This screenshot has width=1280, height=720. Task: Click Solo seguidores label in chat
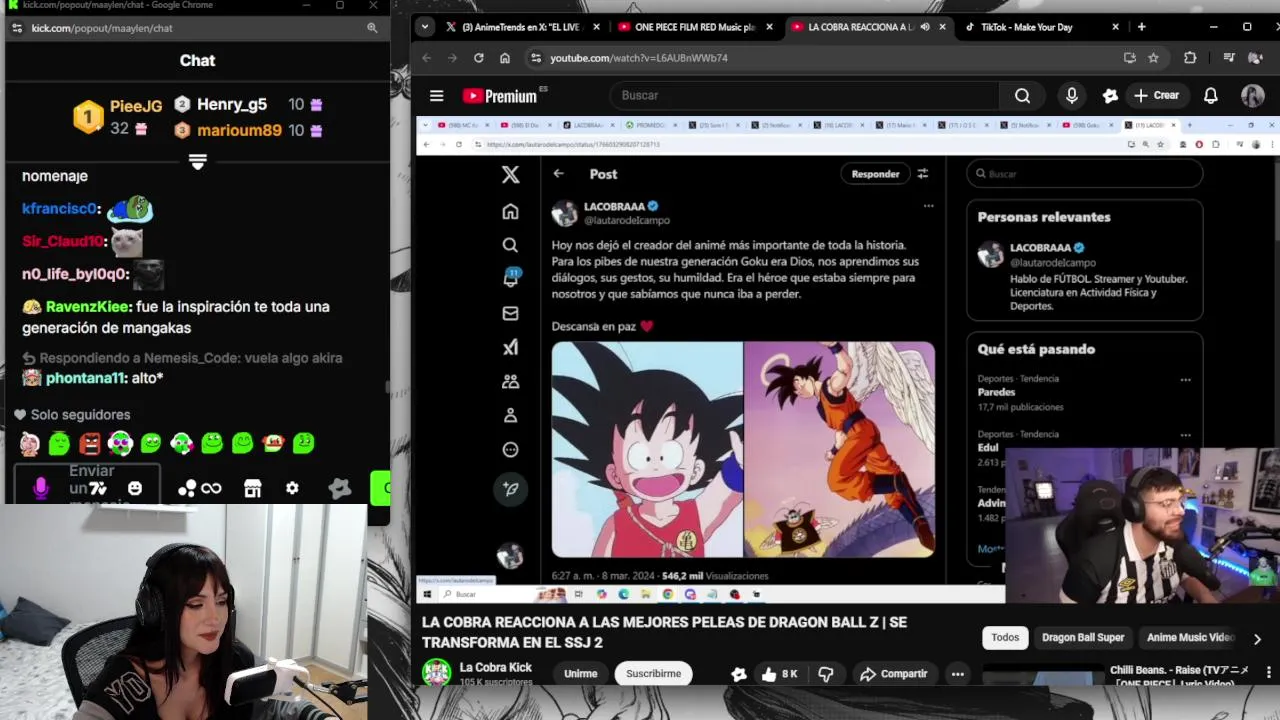click(80, 414)
